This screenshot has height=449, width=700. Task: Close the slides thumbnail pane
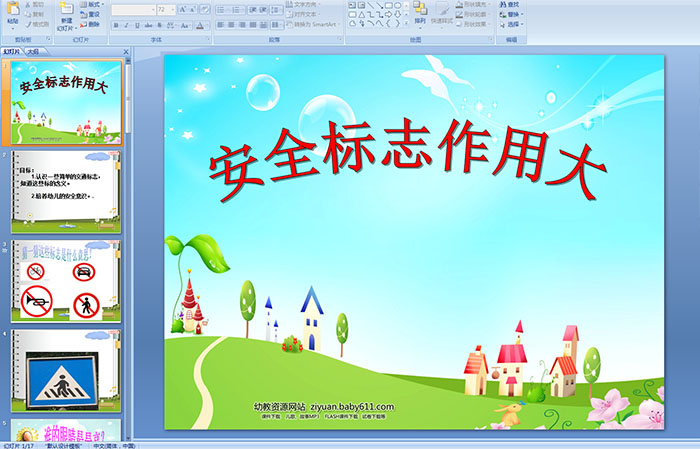[x=126, y=52]
